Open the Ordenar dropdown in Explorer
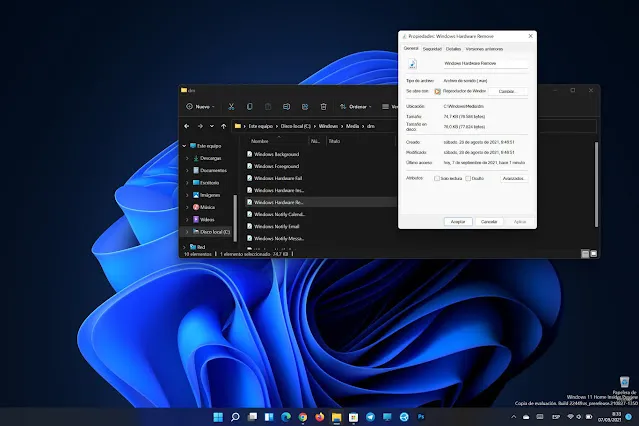The width and height of the screenshot is (639, 426). coord(355,107)
